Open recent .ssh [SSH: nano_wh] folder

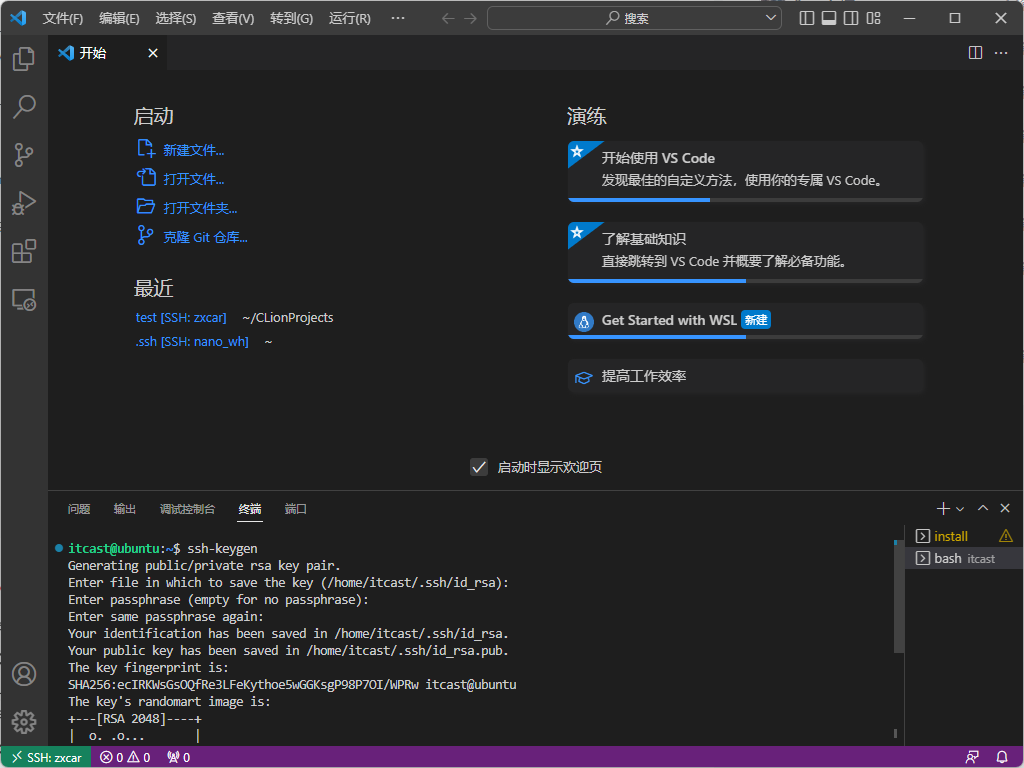pos(192,342)
